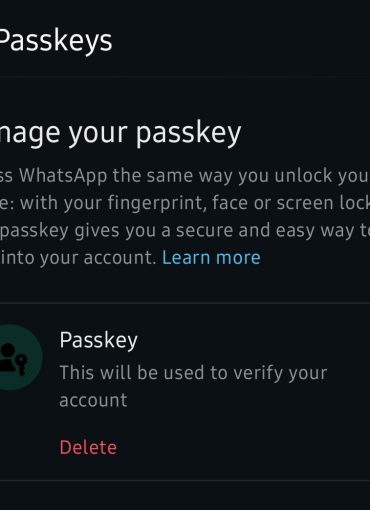This screenshot has width=370, height=510.
Task: Click the green passkey person-key icon
Action: pos(13,358)
